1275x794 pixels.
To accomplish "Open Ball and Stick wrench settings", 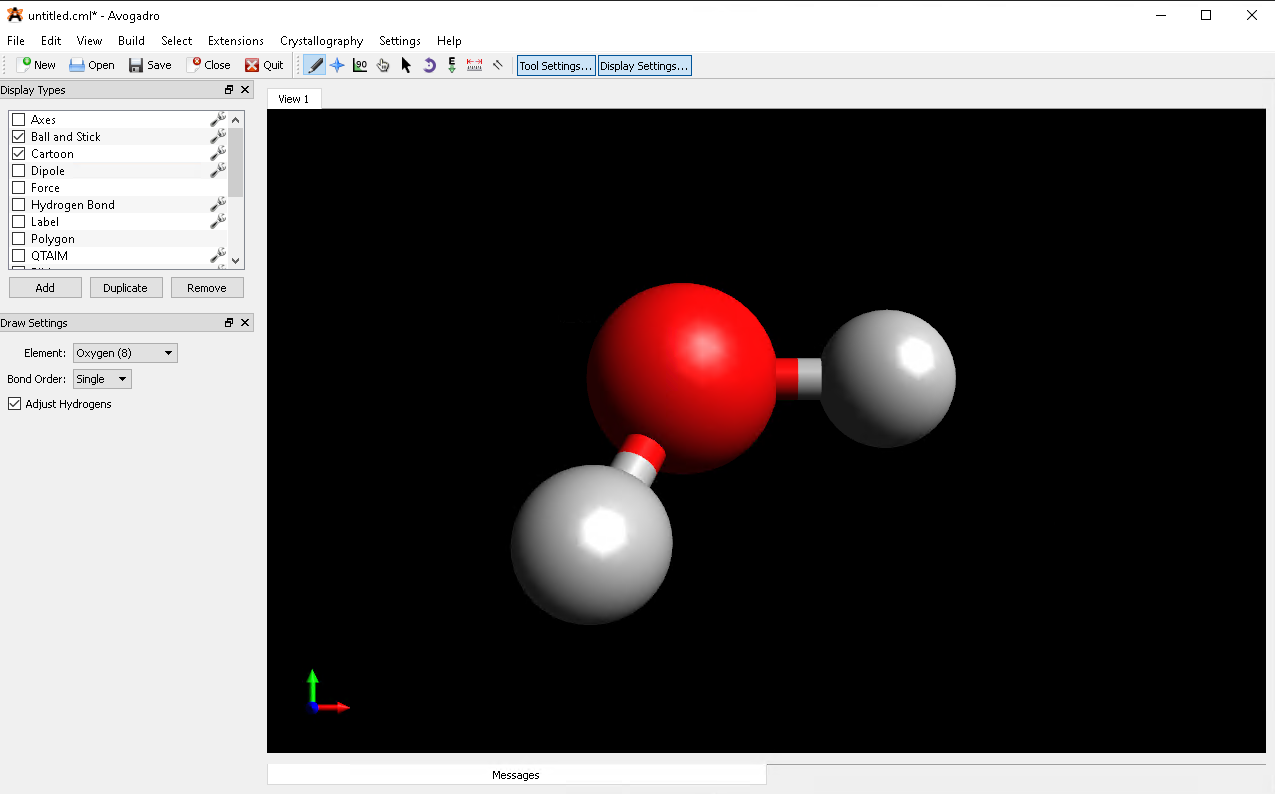I will 217,136.
